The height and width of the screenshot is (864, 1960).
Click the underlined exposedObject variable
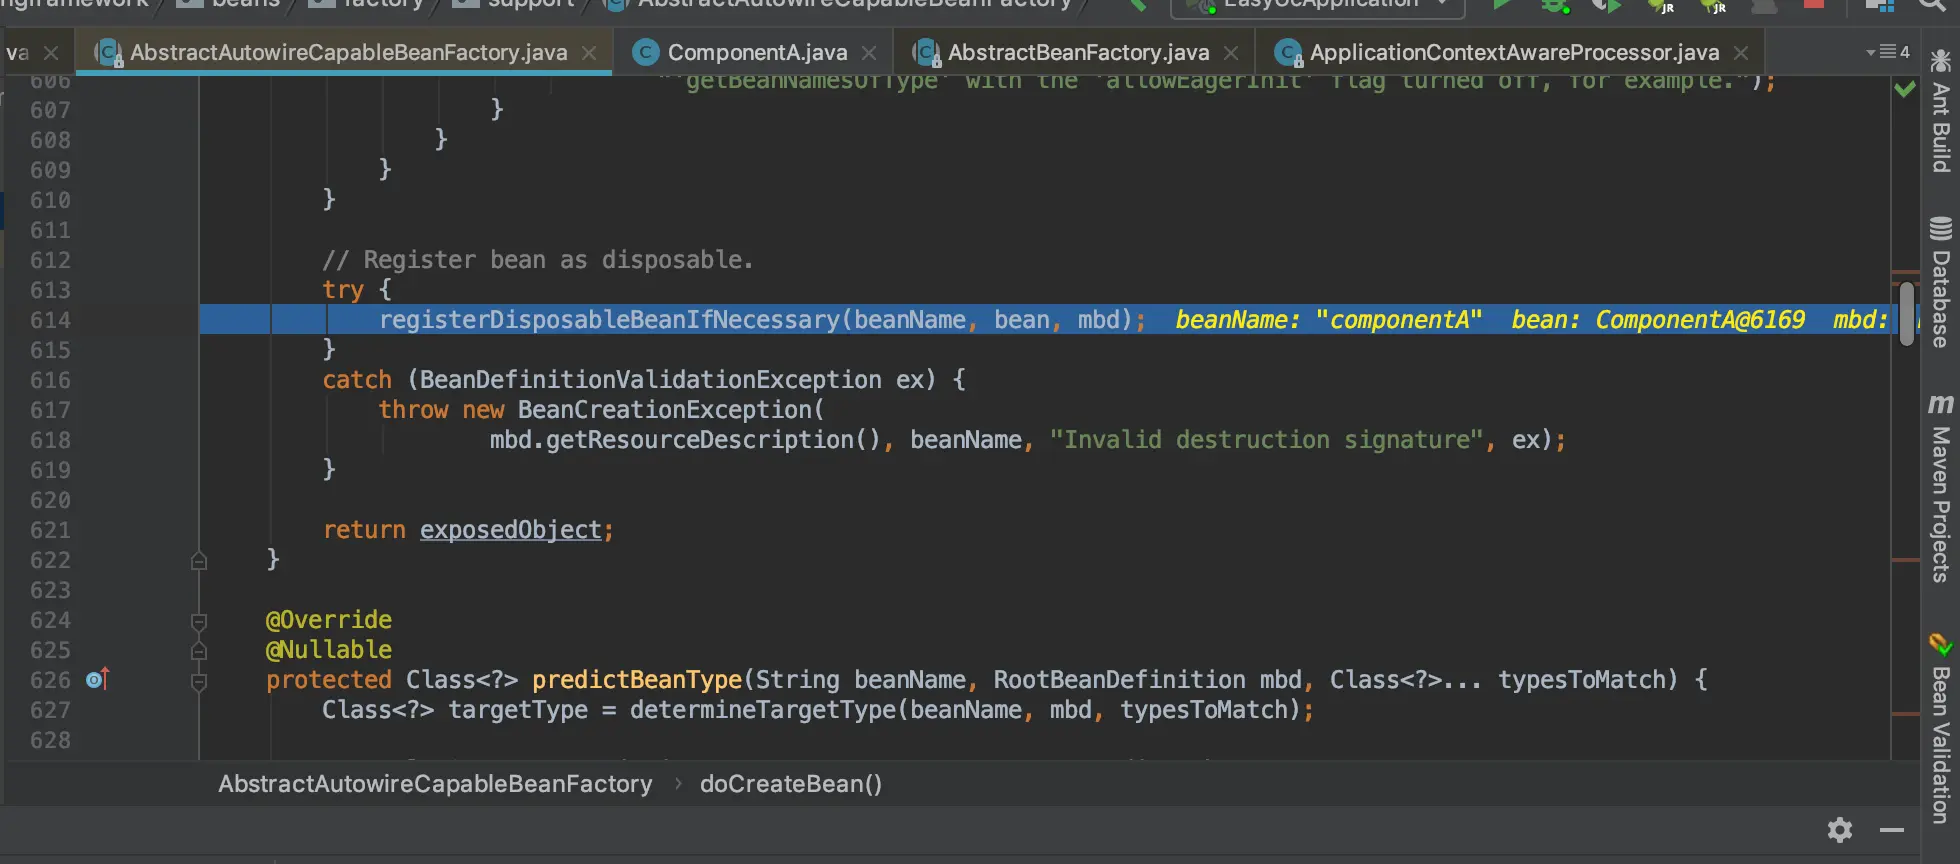tap(511, 530)
